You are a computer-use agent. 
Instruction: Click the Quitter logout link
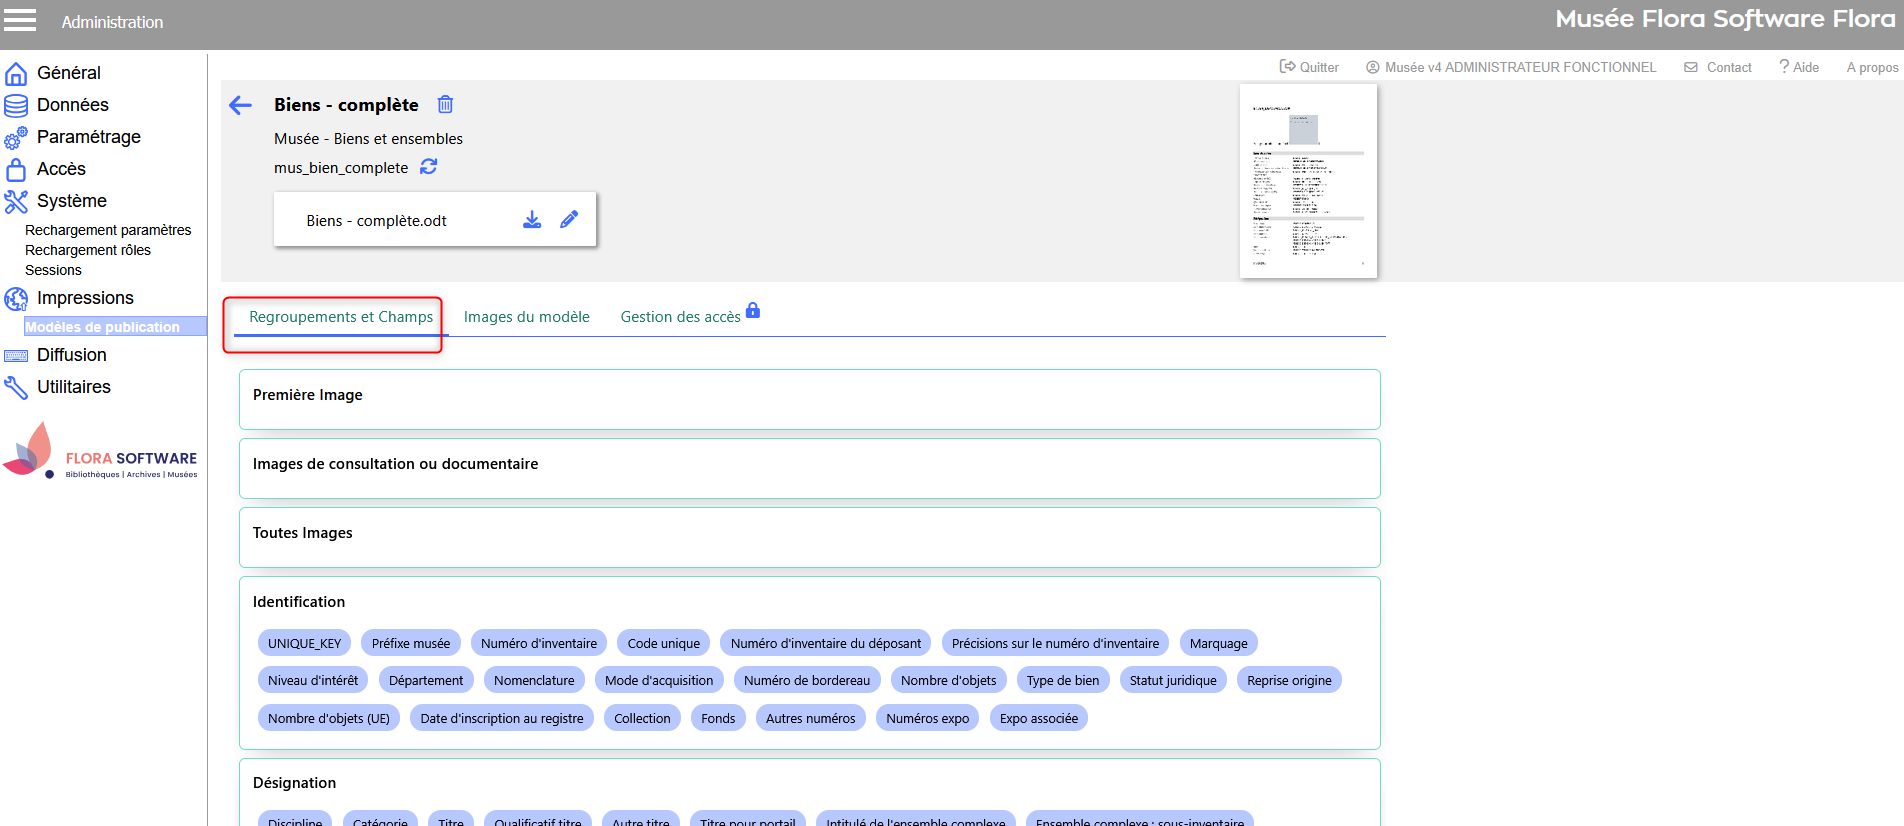pos(1309,67)
